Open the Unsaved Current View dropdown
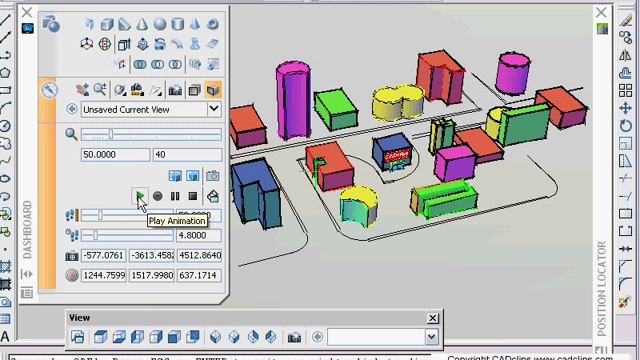The image size is (640, 360). (x=214, y=109)
